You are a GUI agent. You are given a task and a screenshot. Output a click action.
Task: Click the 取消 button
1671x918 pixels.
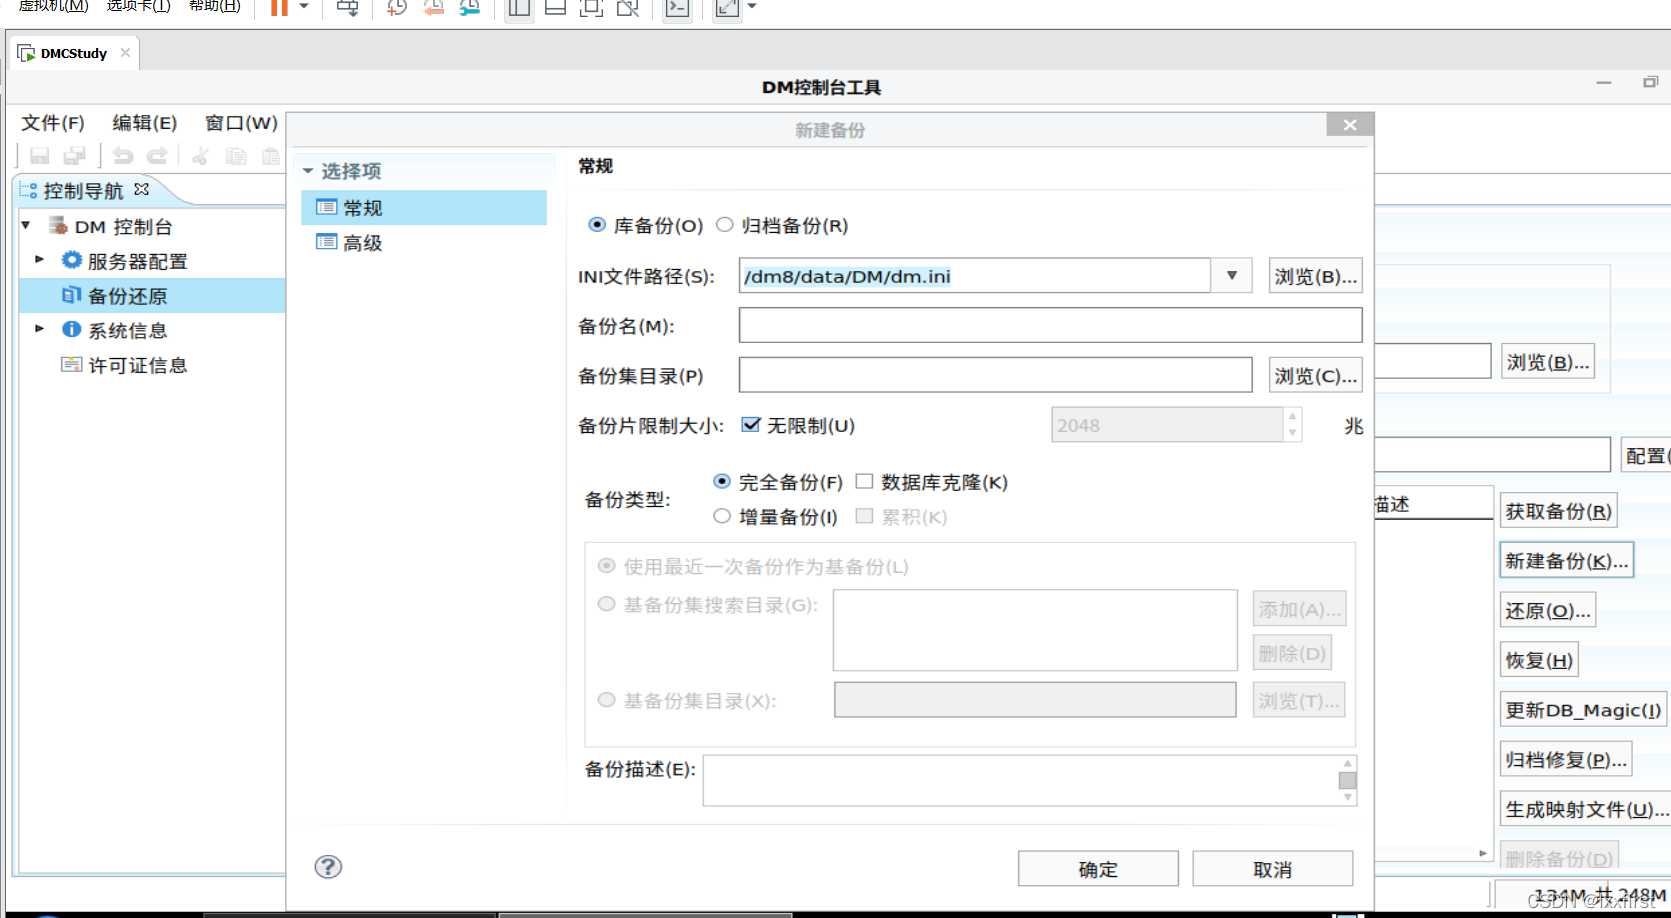[x=1272, y=869]
